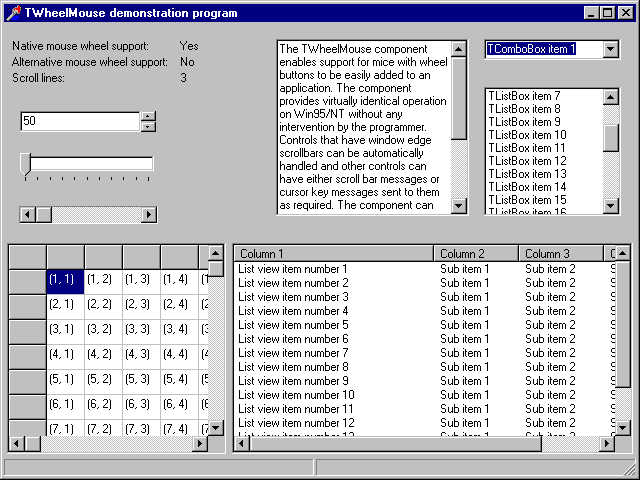Select TListBox item 7
The height and width of the screenshot is (480, 640).
click(x=544, y=96)
